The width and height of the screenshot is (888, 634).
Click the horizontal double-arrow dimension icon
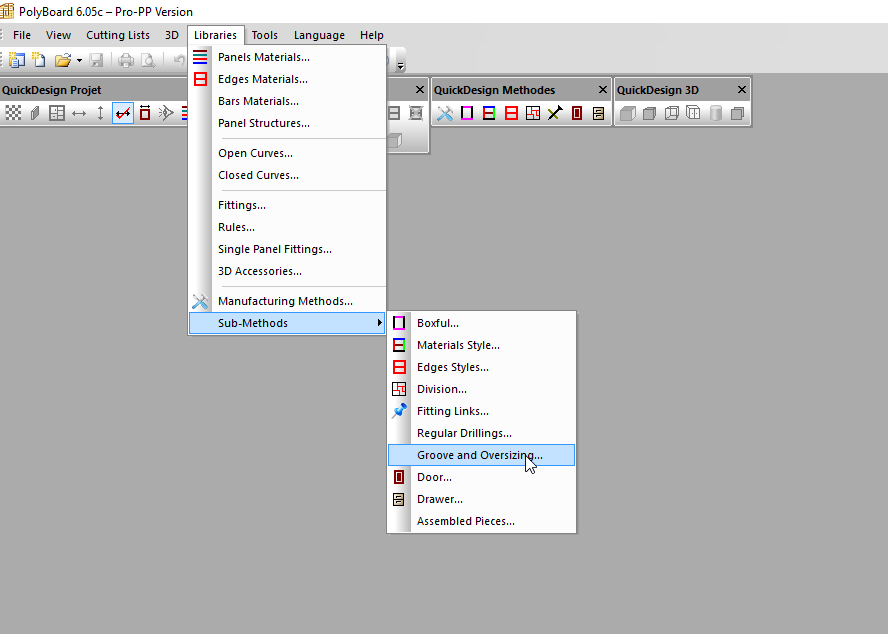(79, 113)
